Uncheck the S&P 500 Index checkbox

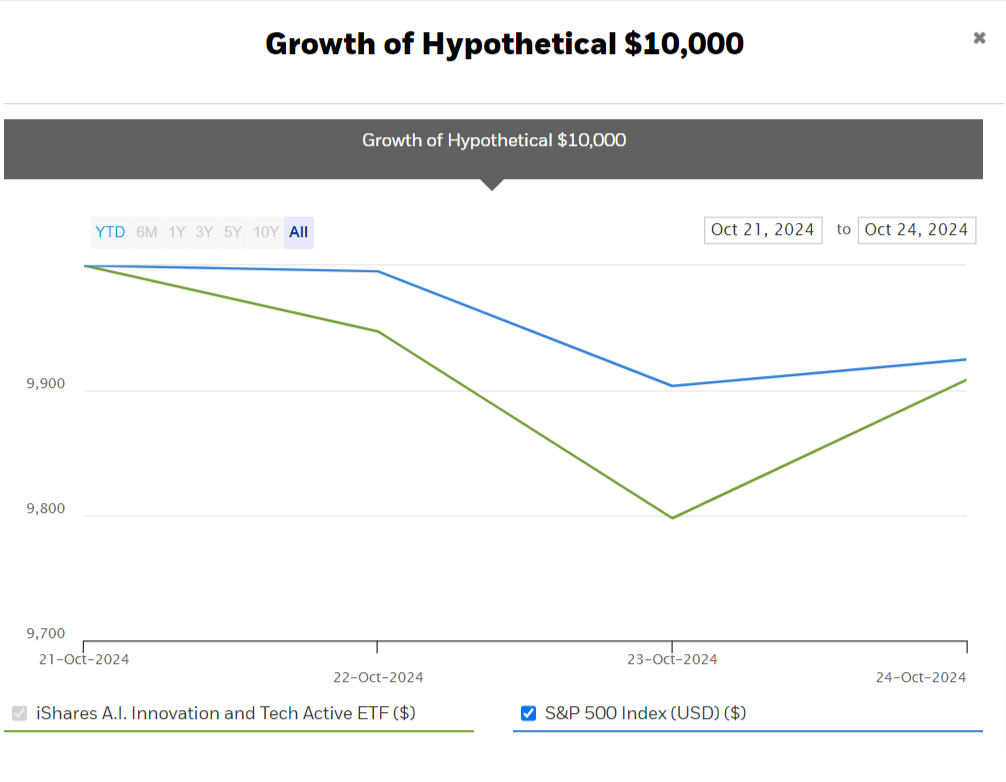click(x=528, y=713)
